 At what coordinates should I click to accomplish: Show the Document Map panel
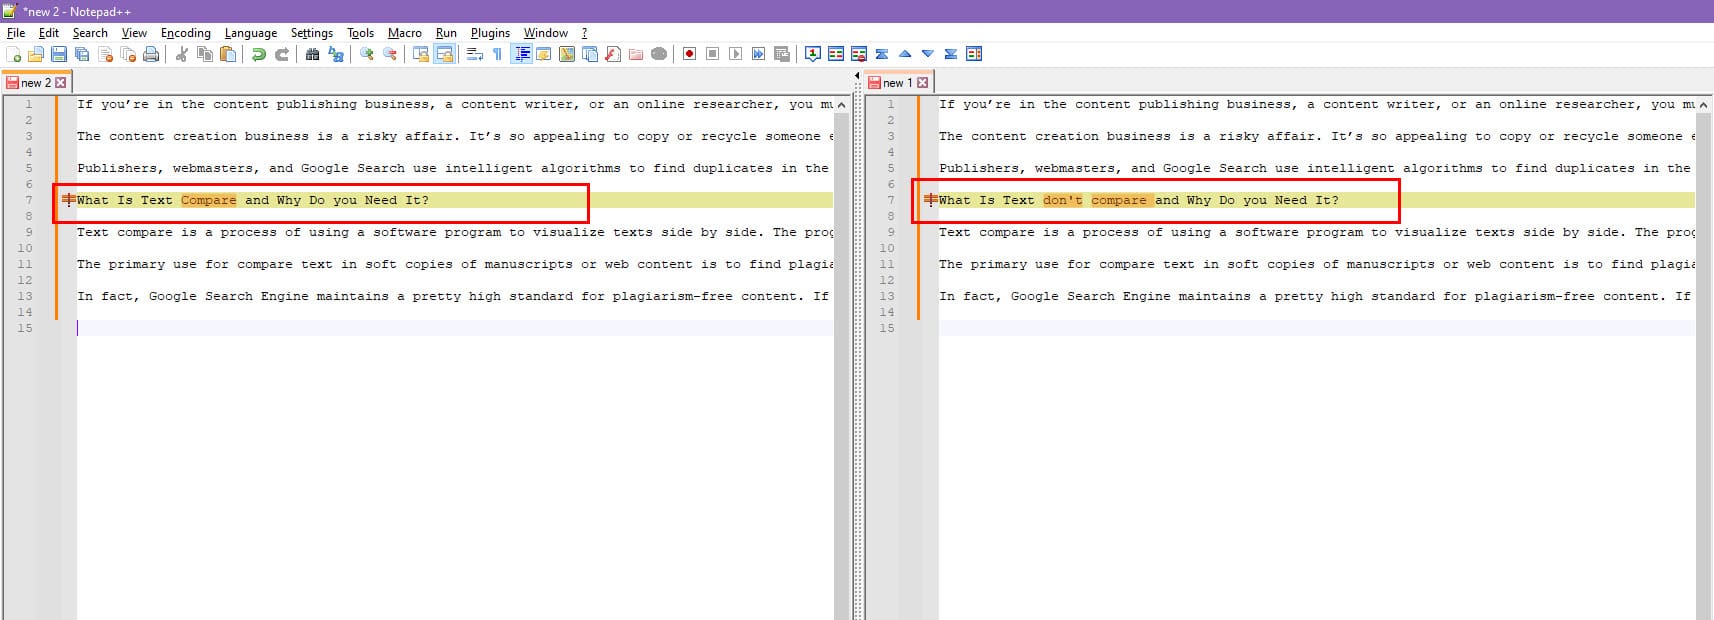coord(567,54)
